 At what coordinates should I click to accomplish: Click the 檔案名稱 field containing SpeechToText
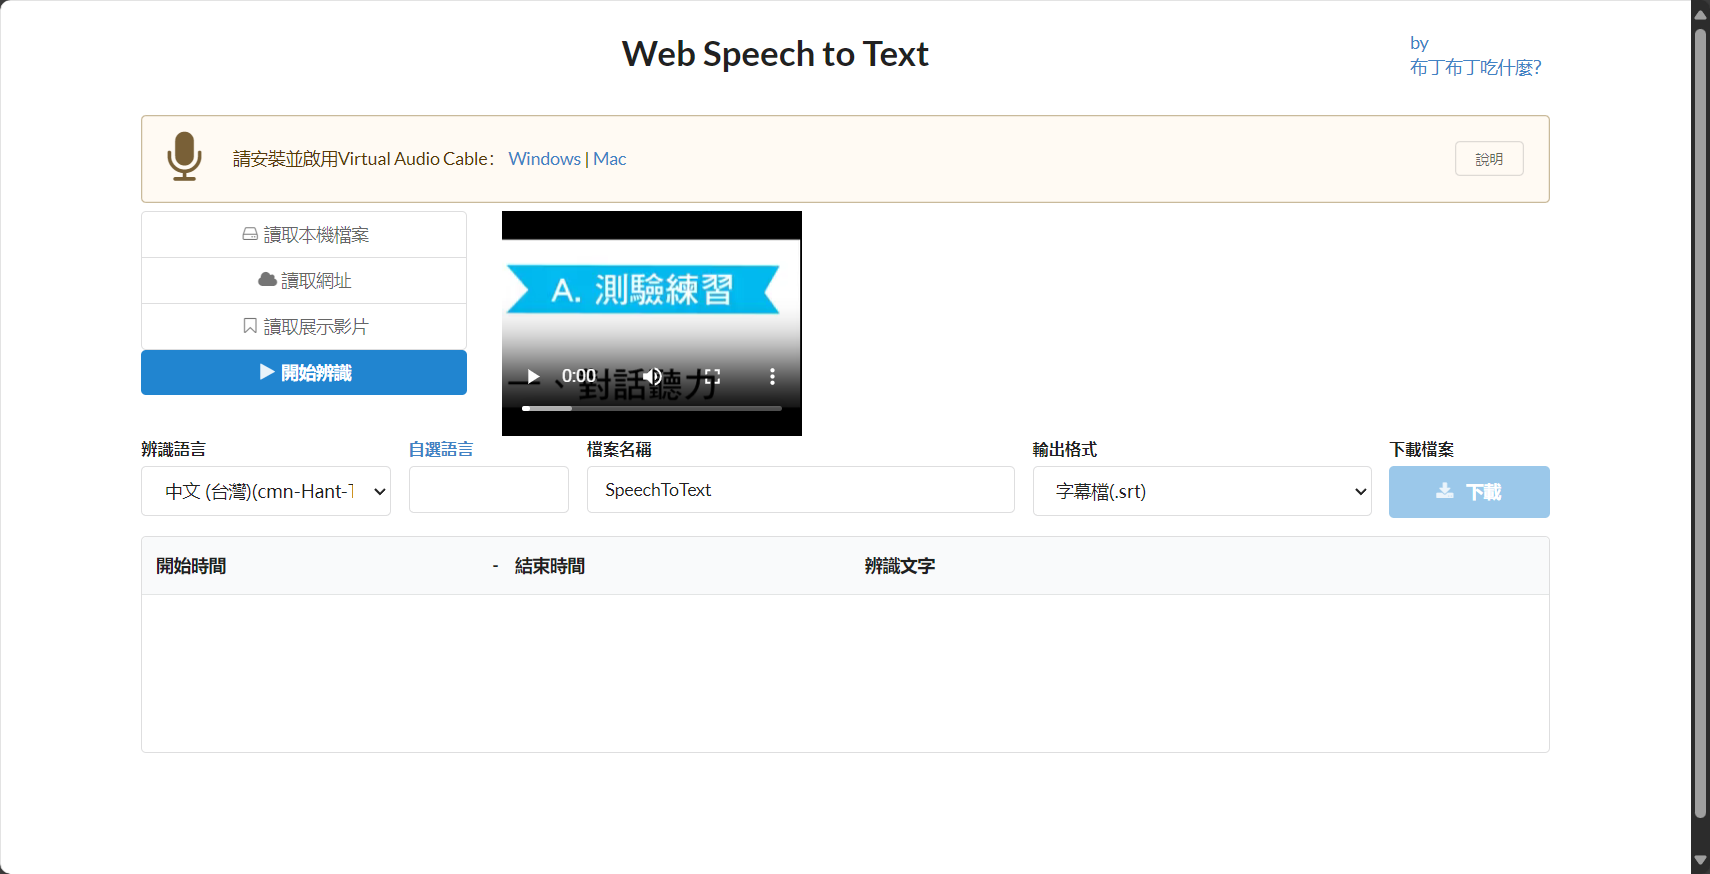pyautogui.click(x=801, y=490)
